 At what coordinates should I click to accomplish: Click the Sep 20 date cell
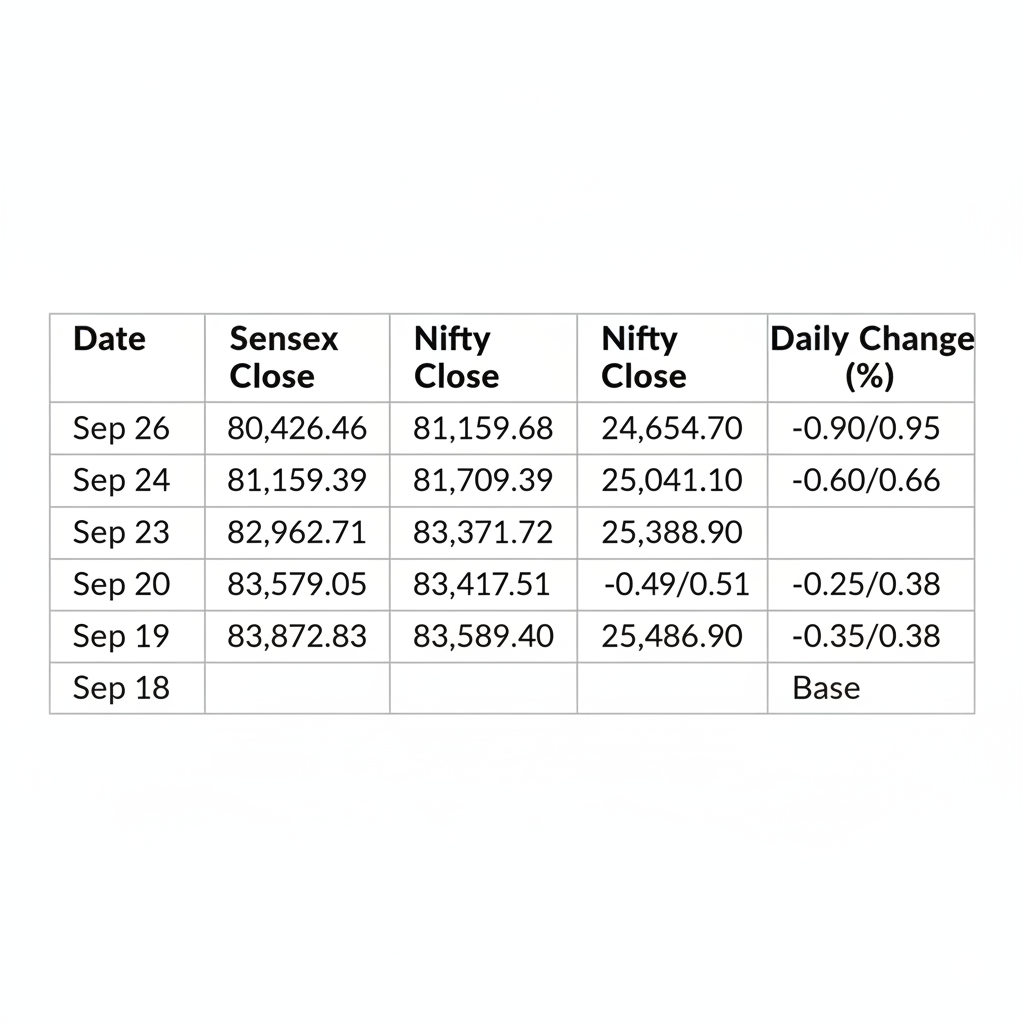[121, 585]
